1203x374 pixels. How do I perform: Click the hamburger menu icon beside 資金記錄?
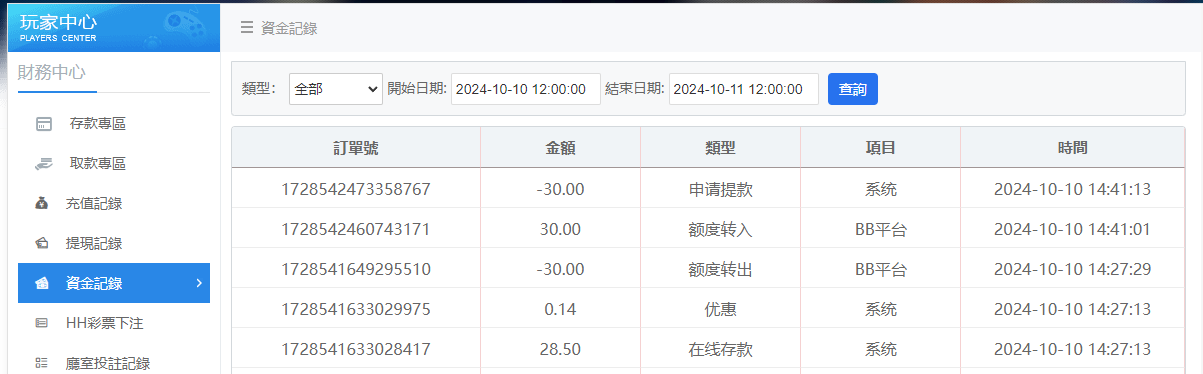tap(246, 28)
